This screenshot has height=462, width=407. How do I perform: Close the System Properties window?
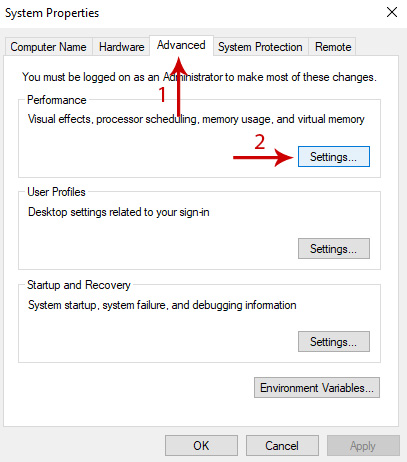coord(392,13)
